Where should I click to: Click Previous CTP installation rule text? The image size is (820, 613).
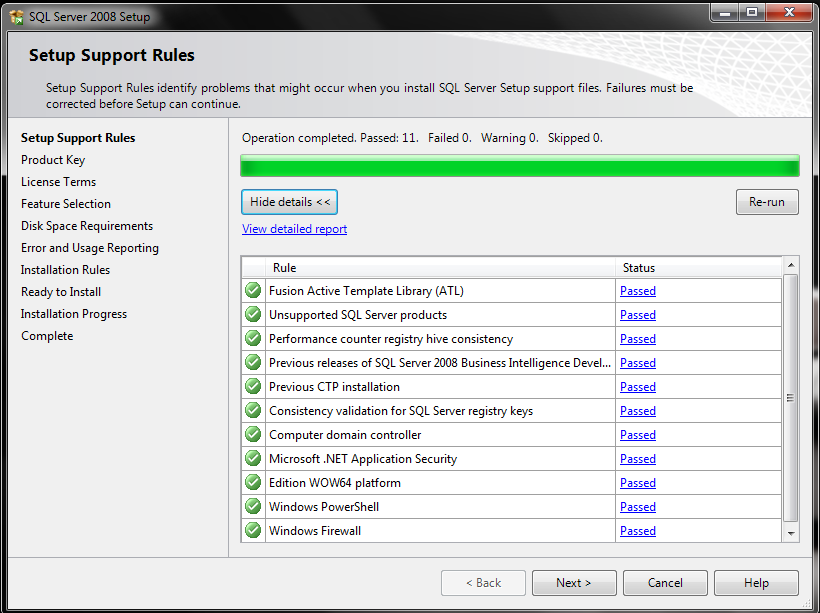[x=334, y=387]
